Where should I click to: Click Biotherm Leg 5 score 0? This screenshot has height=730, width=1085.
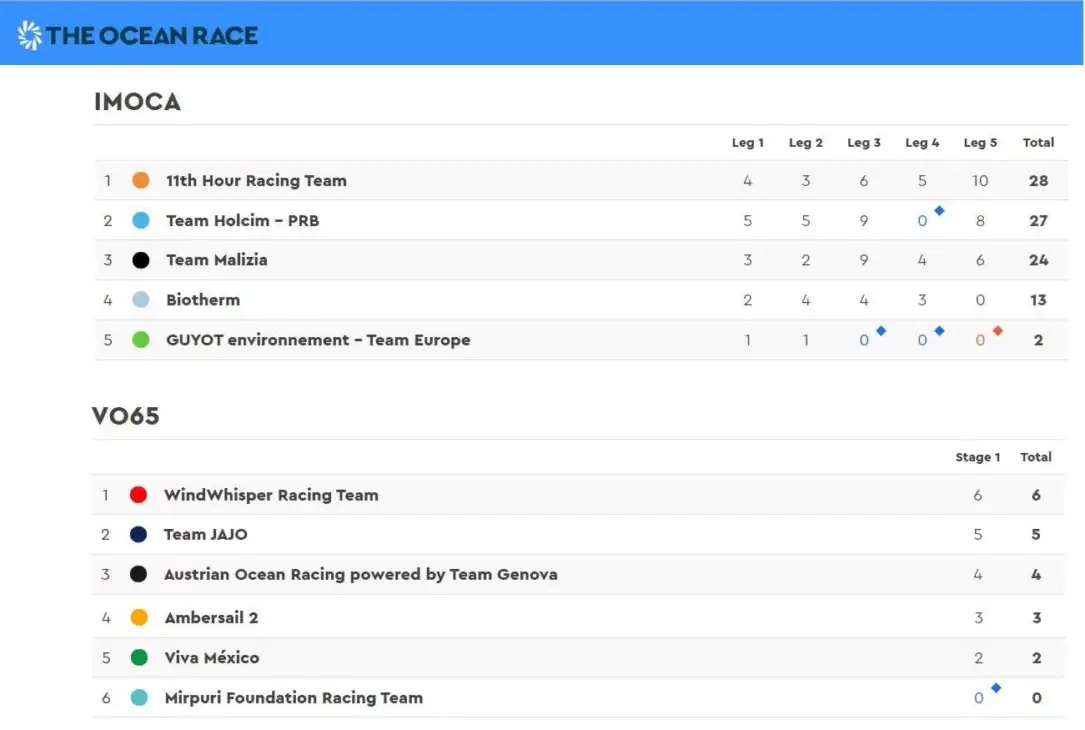pyautogui.click(x=980, y=300)
